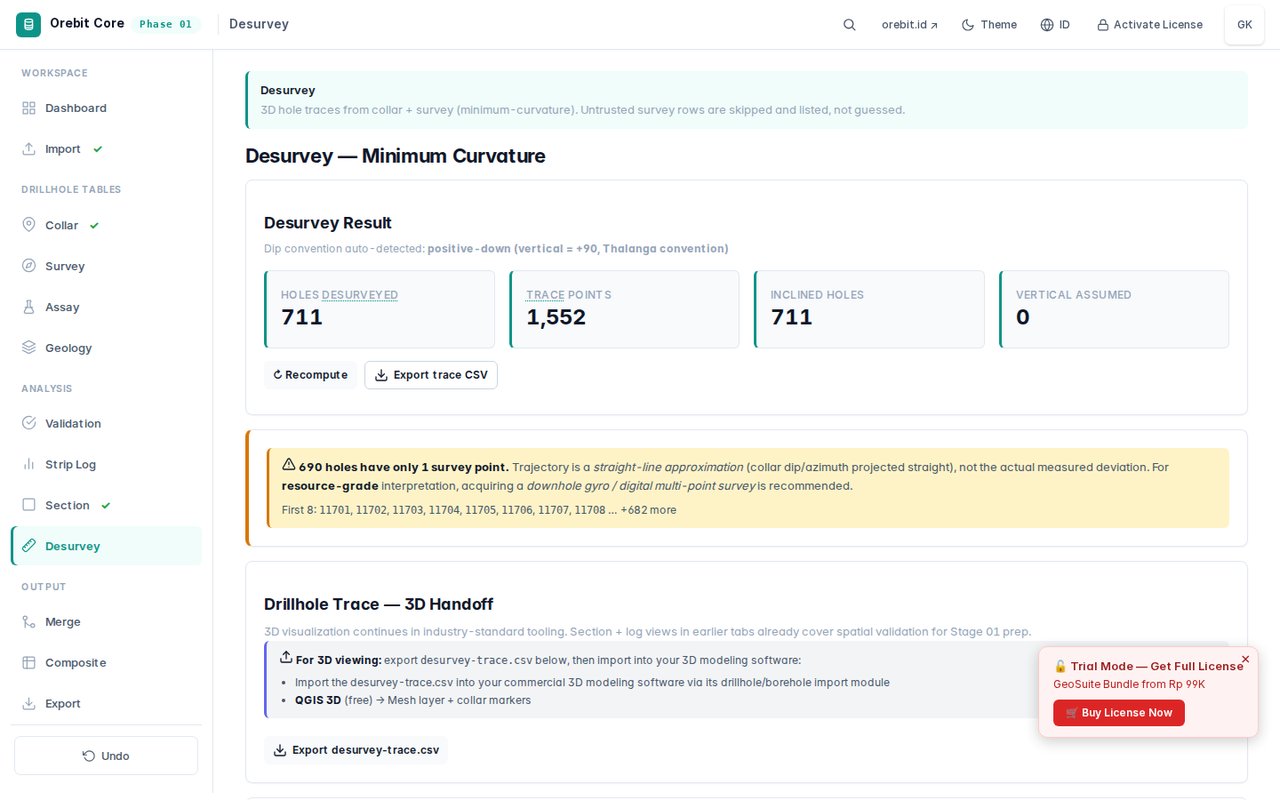Toggle dark mode with the Theme button
The height and width of the screenshot is (800, 1280).
989,25
